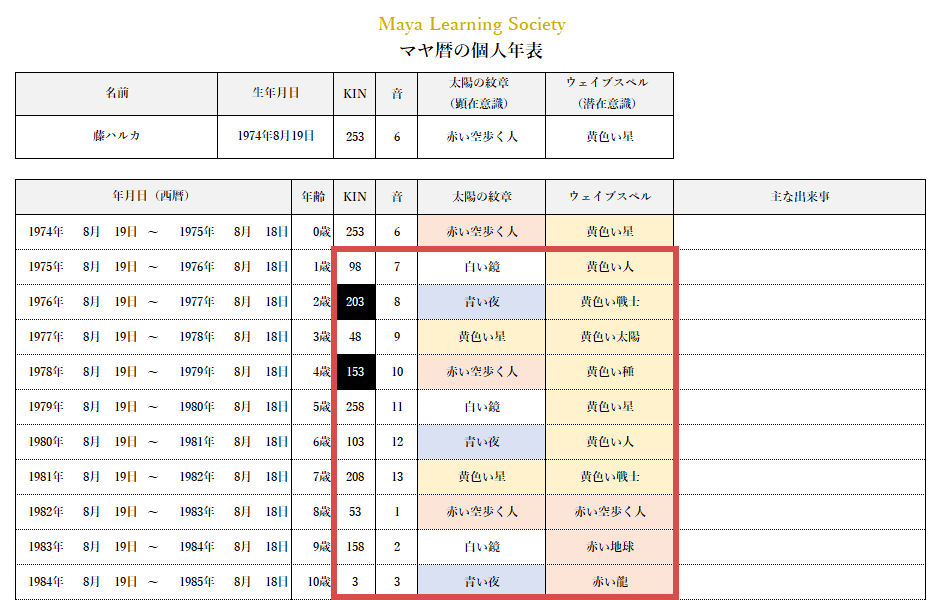Select the 黄色い太陽 wavespell cell
940x600 pixels.
[x=610, y=337]
